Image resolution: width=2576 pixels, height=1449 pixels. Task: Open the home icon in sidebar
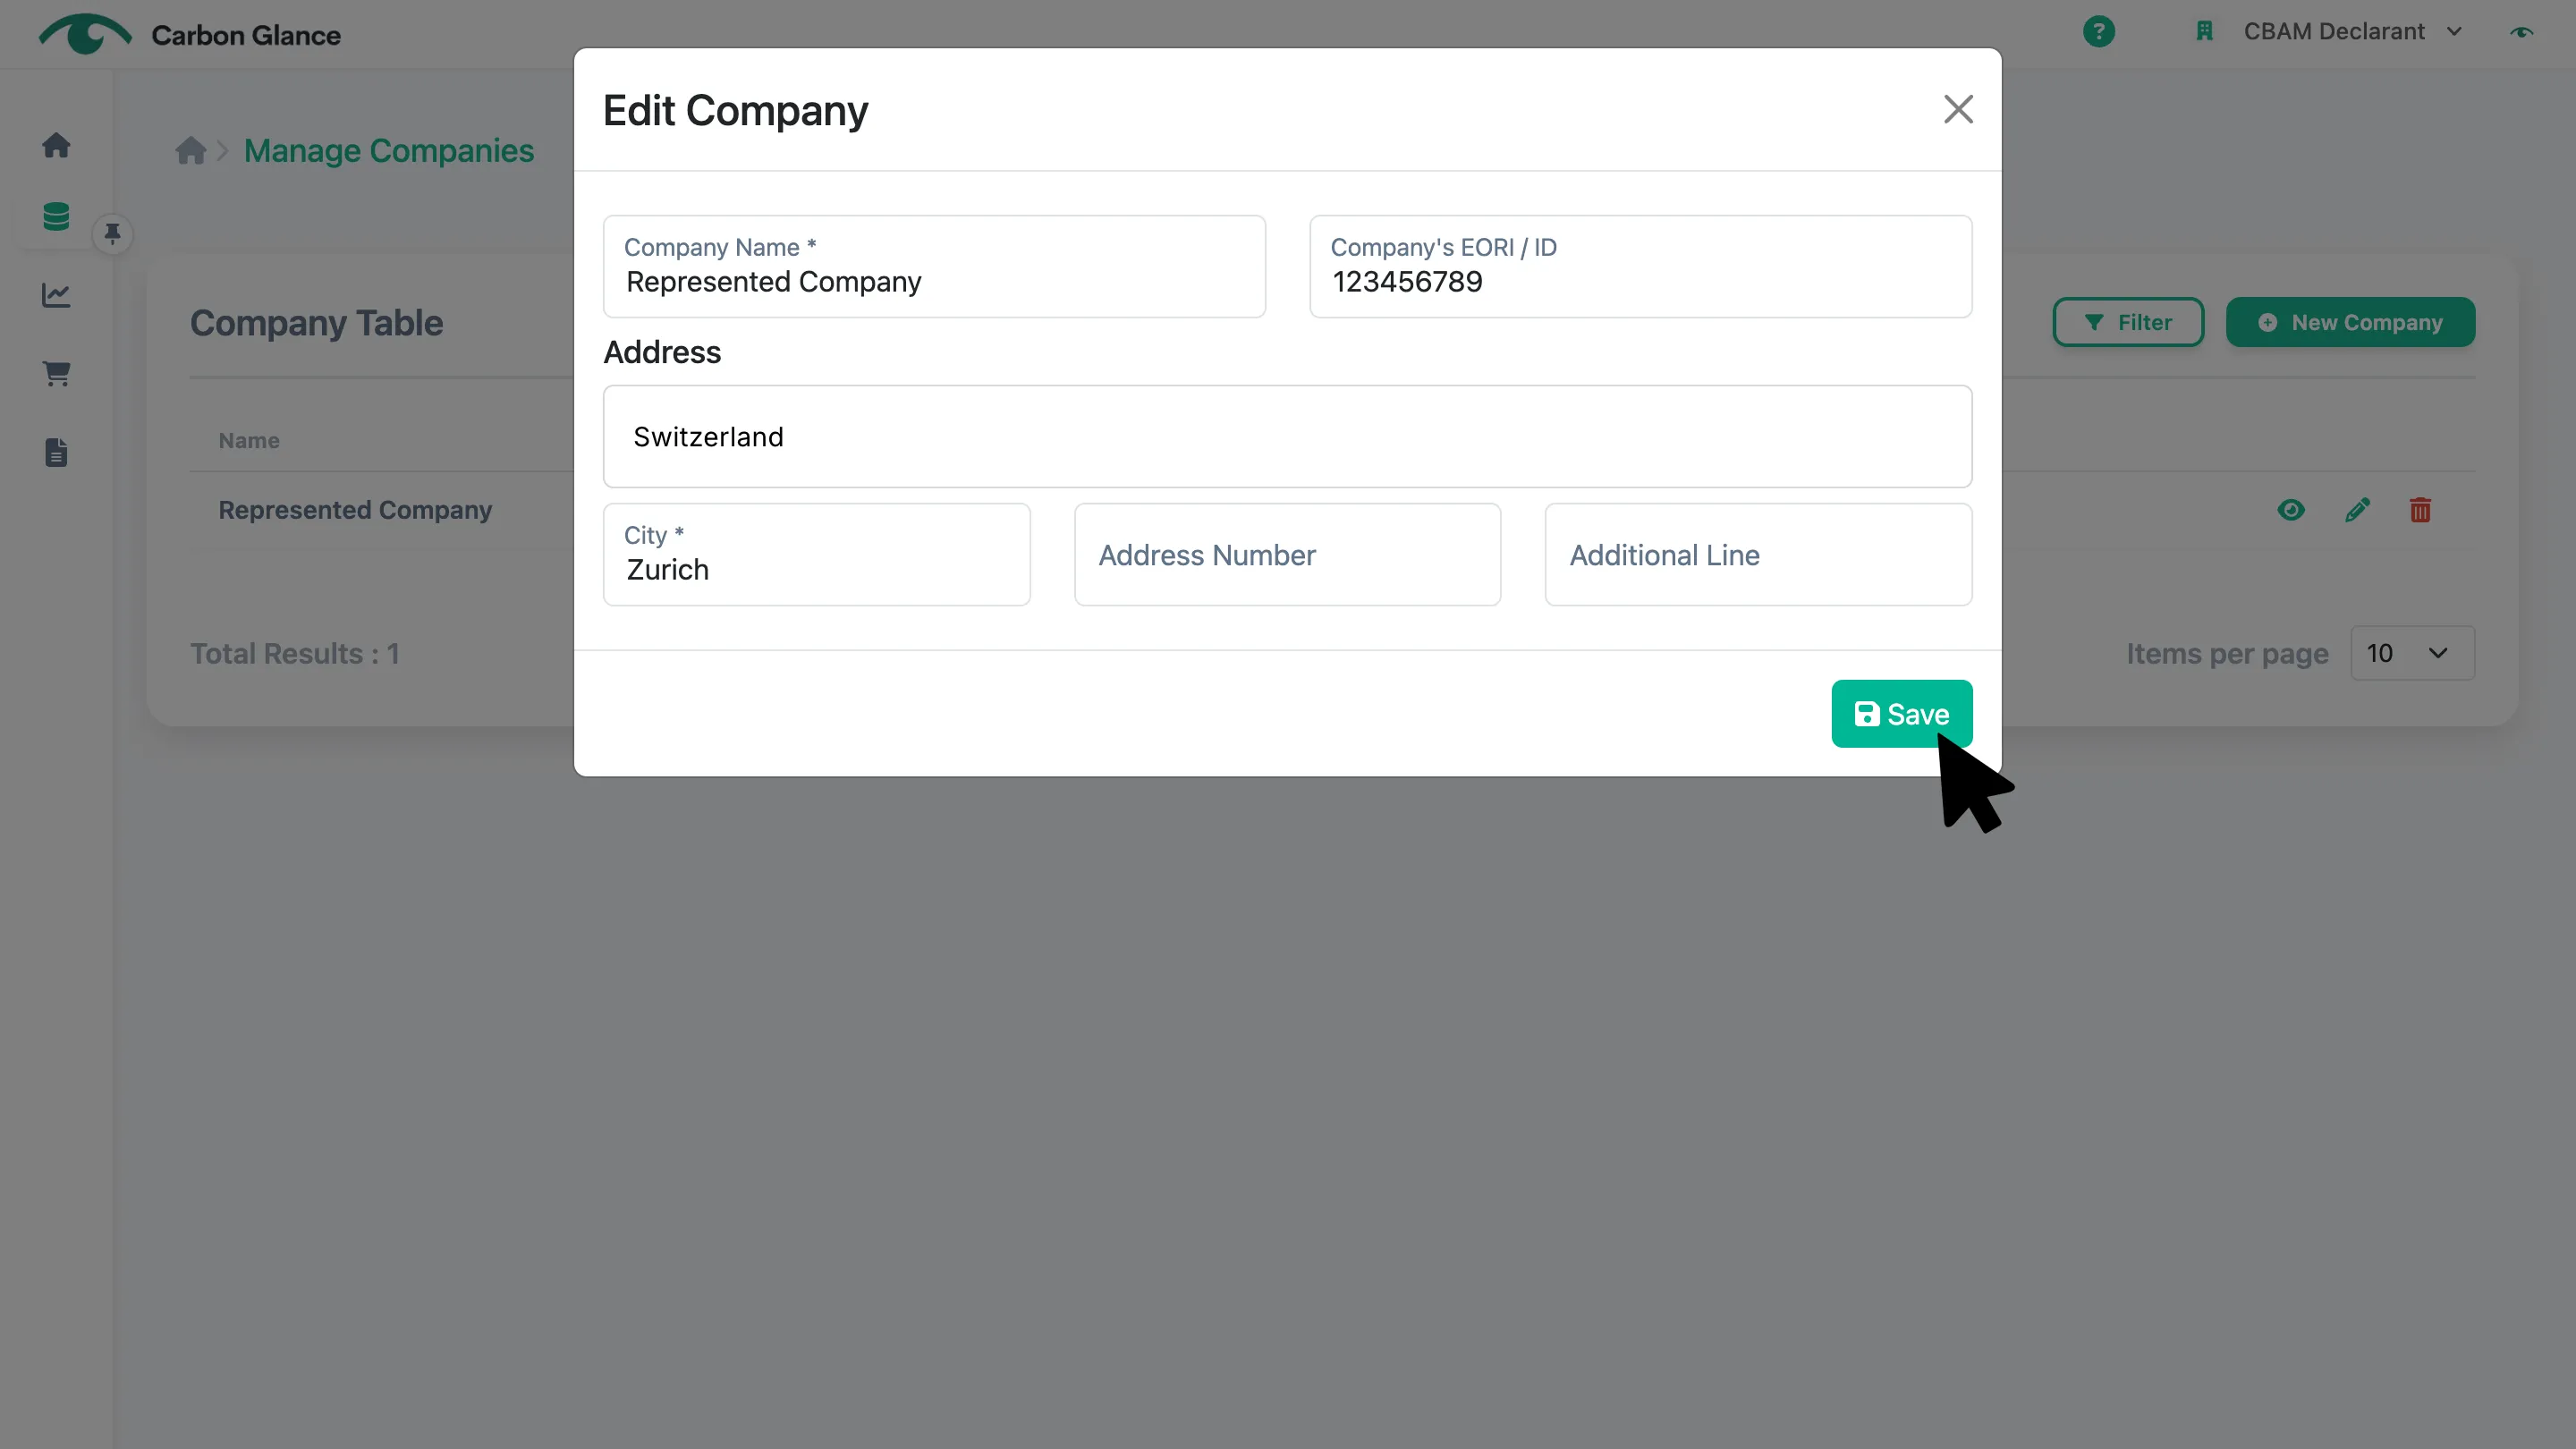[56, 146]
